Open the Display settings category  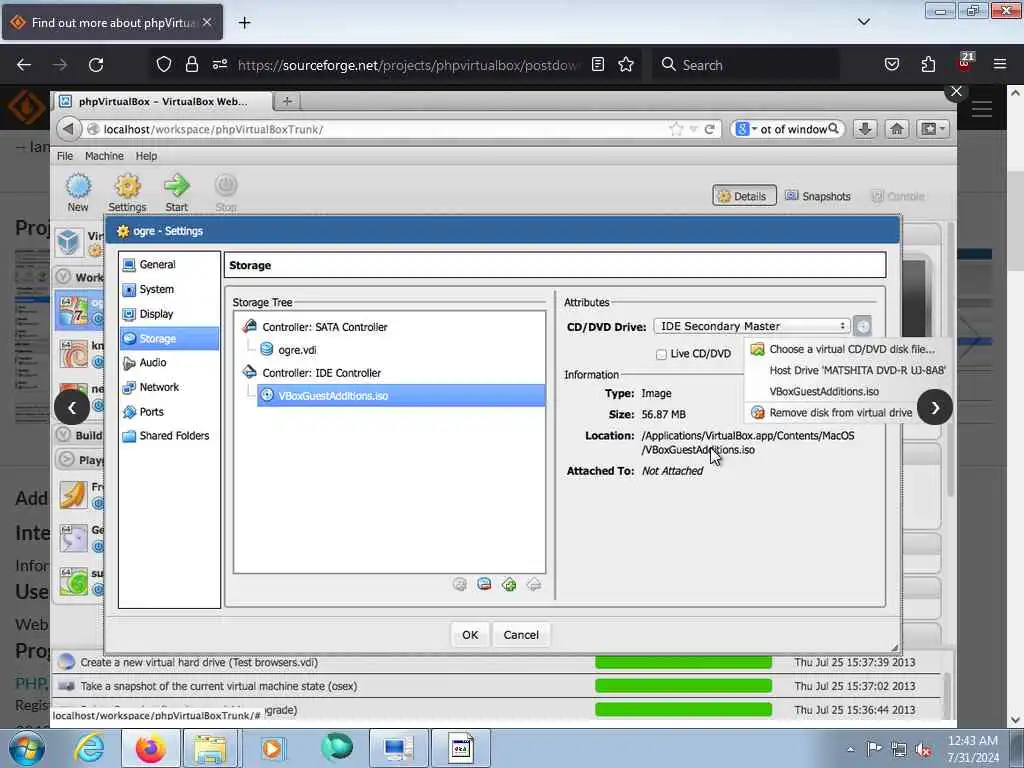[169, 314]
